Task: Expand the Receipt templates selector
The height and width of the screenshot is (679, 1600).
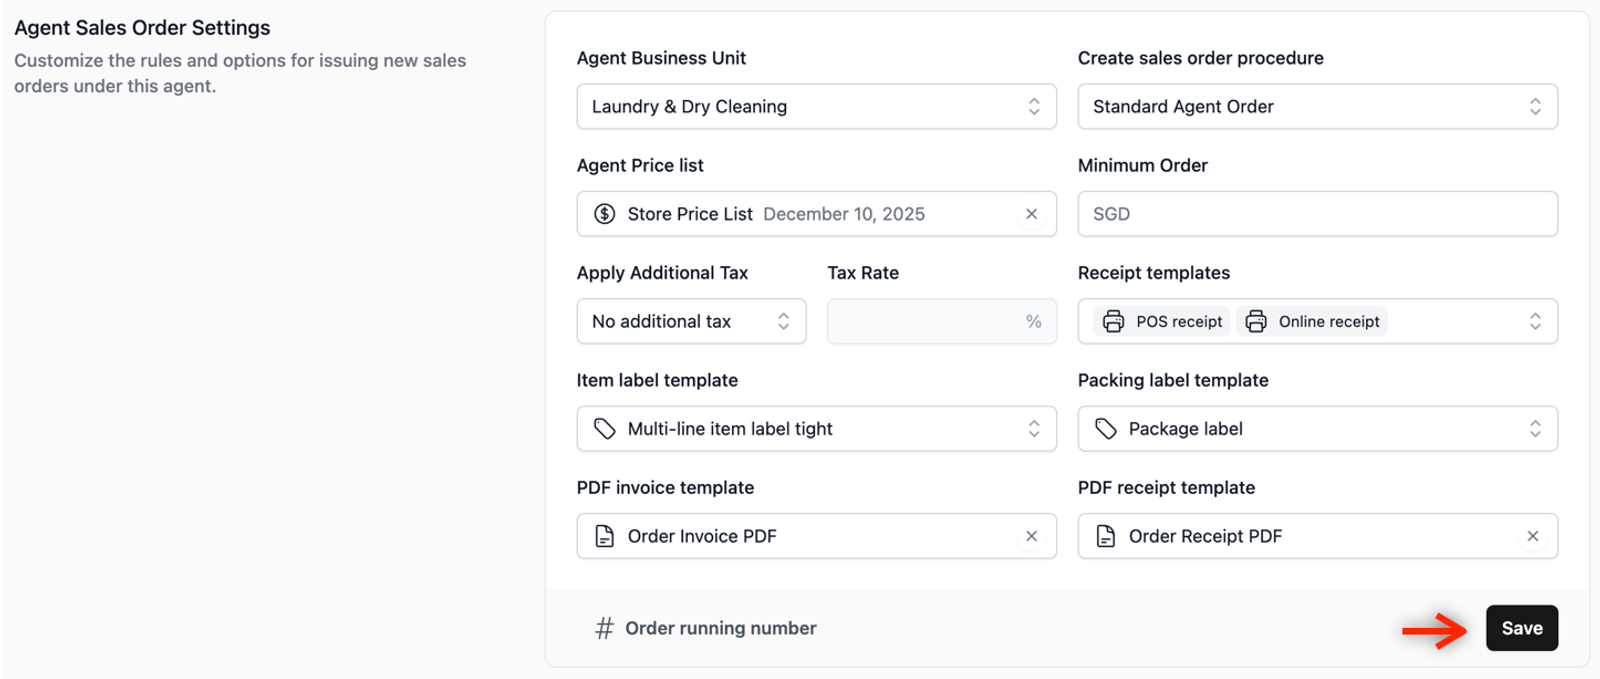Action: click(x=1534, y=321)
